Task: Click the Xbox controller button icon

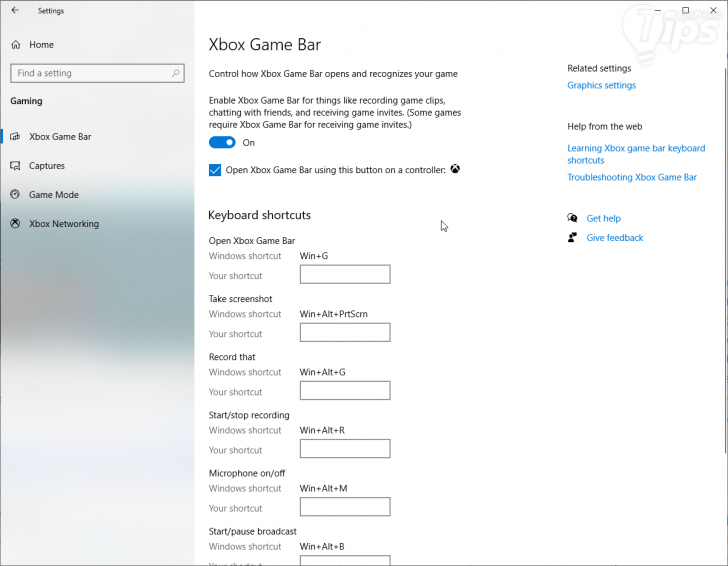Action: click(x=455, y=169)
